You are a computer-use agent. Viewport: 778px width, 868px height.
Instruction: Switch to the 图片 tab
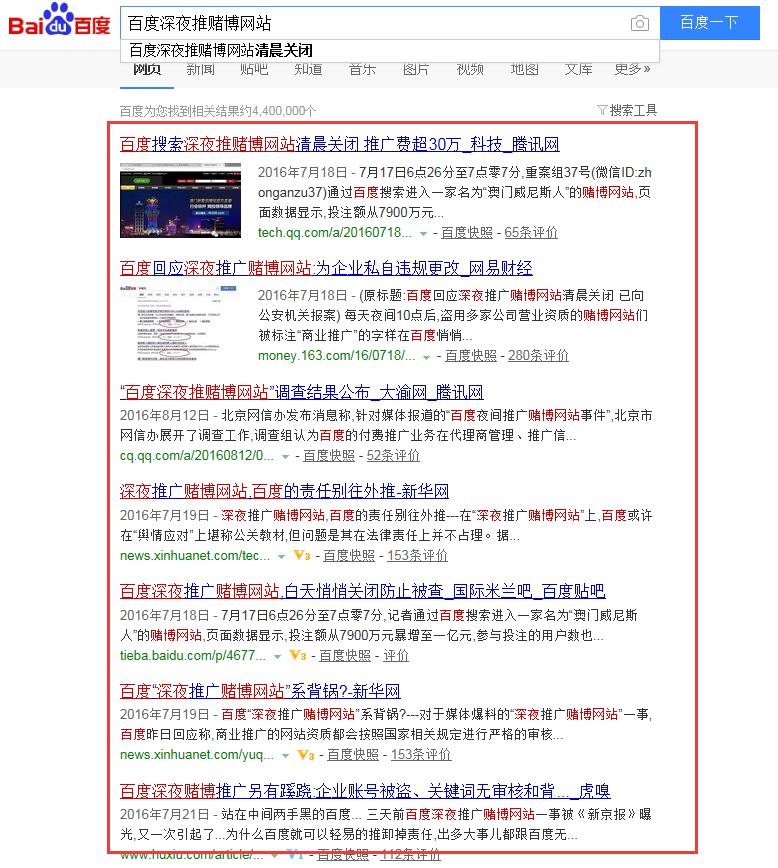click(x=416, y=69)
